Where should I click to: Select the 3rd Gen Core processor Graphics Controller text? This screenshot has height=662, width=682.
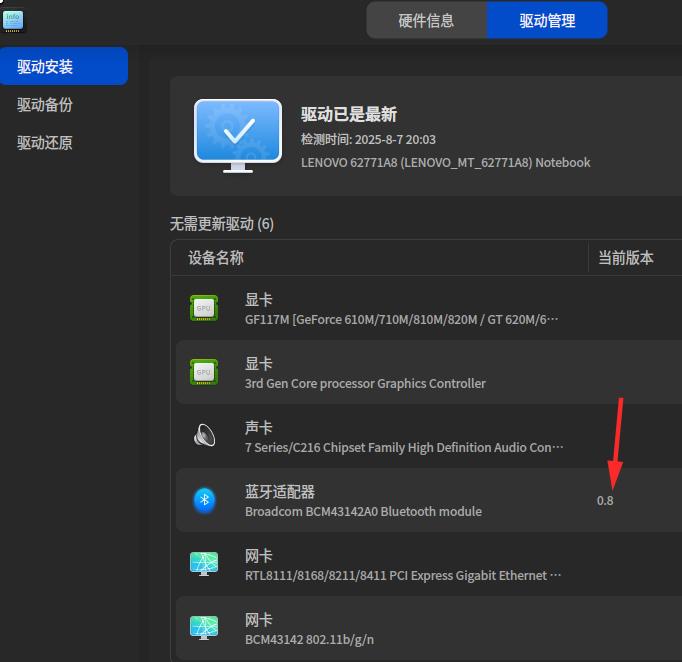365,384
